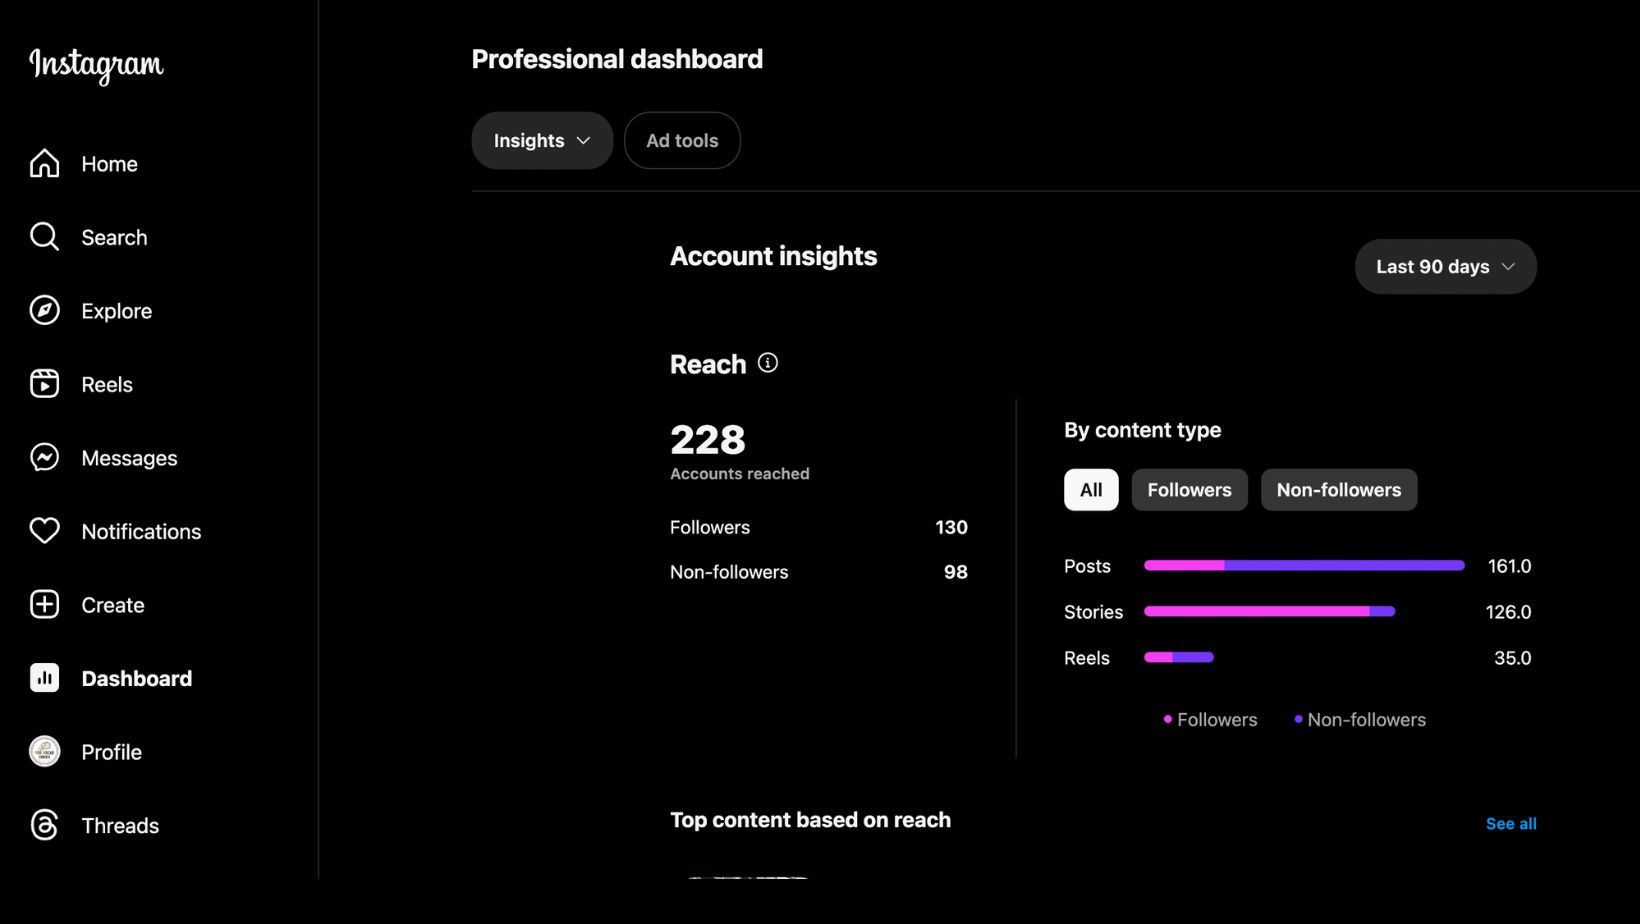
Task: Click the Professional dashboard heading
Action: click(x=617, y=60)
